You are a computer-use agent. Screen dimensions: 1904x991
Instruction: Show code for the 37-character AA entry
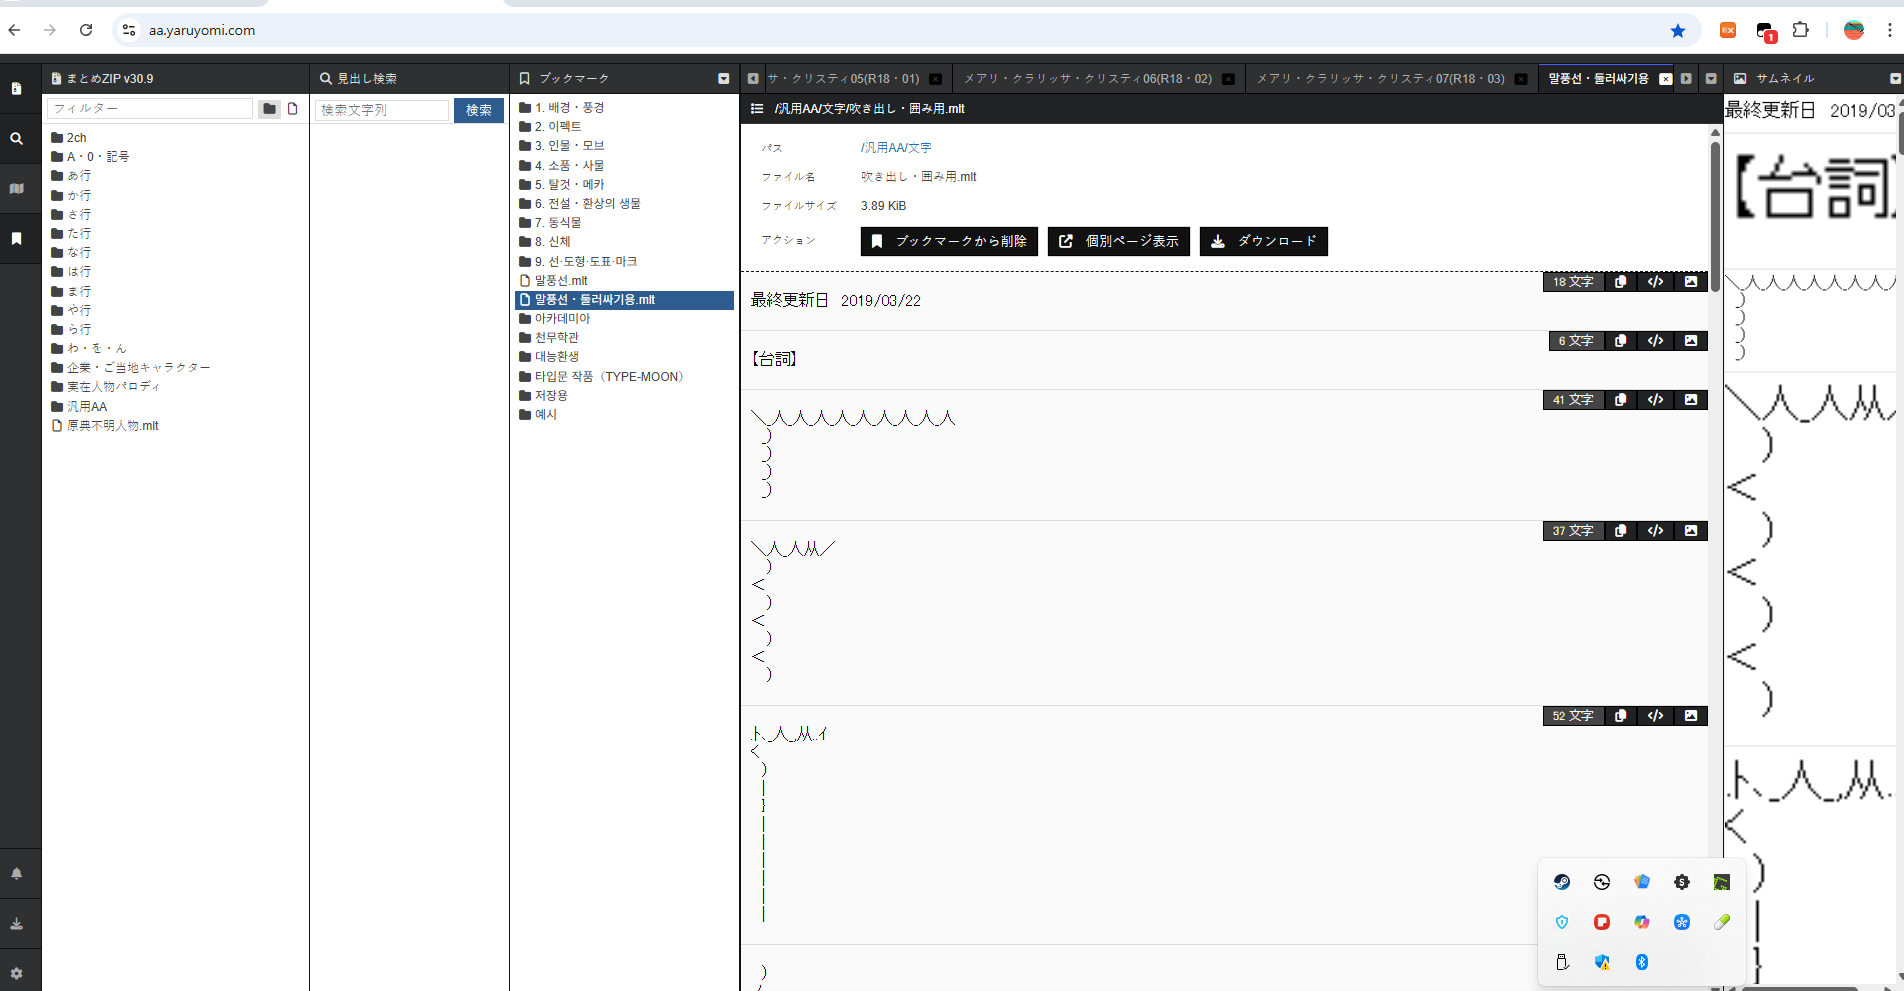(1655, 531)
